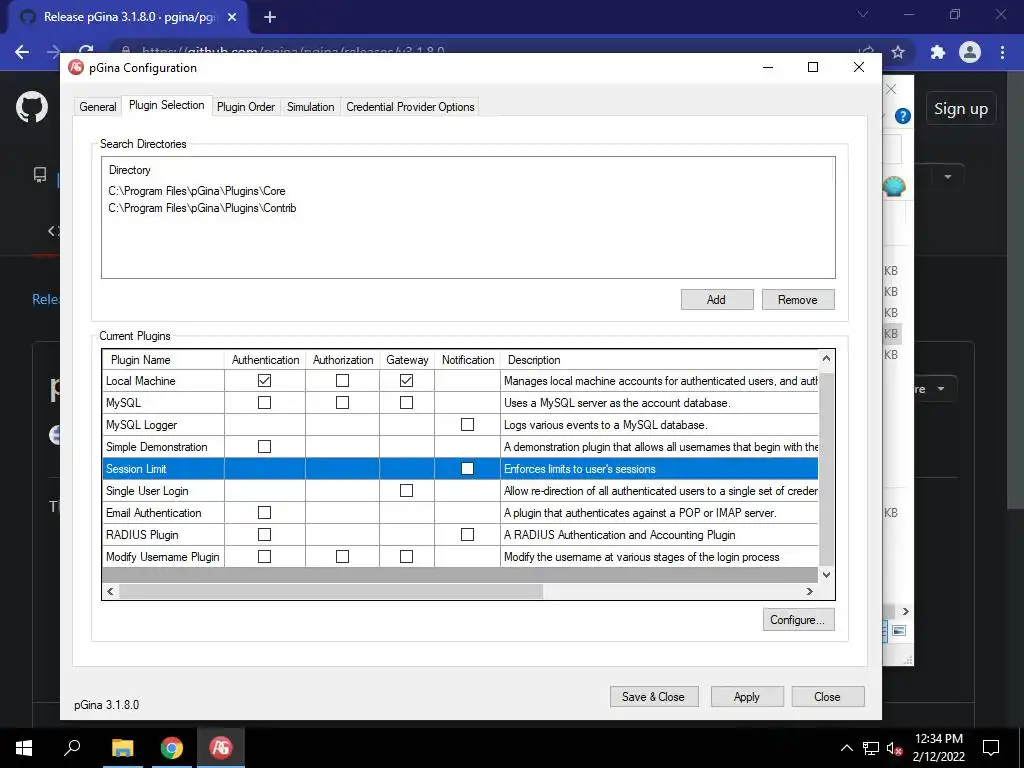Image resolution: width=1024 pixels, height=768 pixels.
Task: Click the network tray icon
Action: point(870,748)
